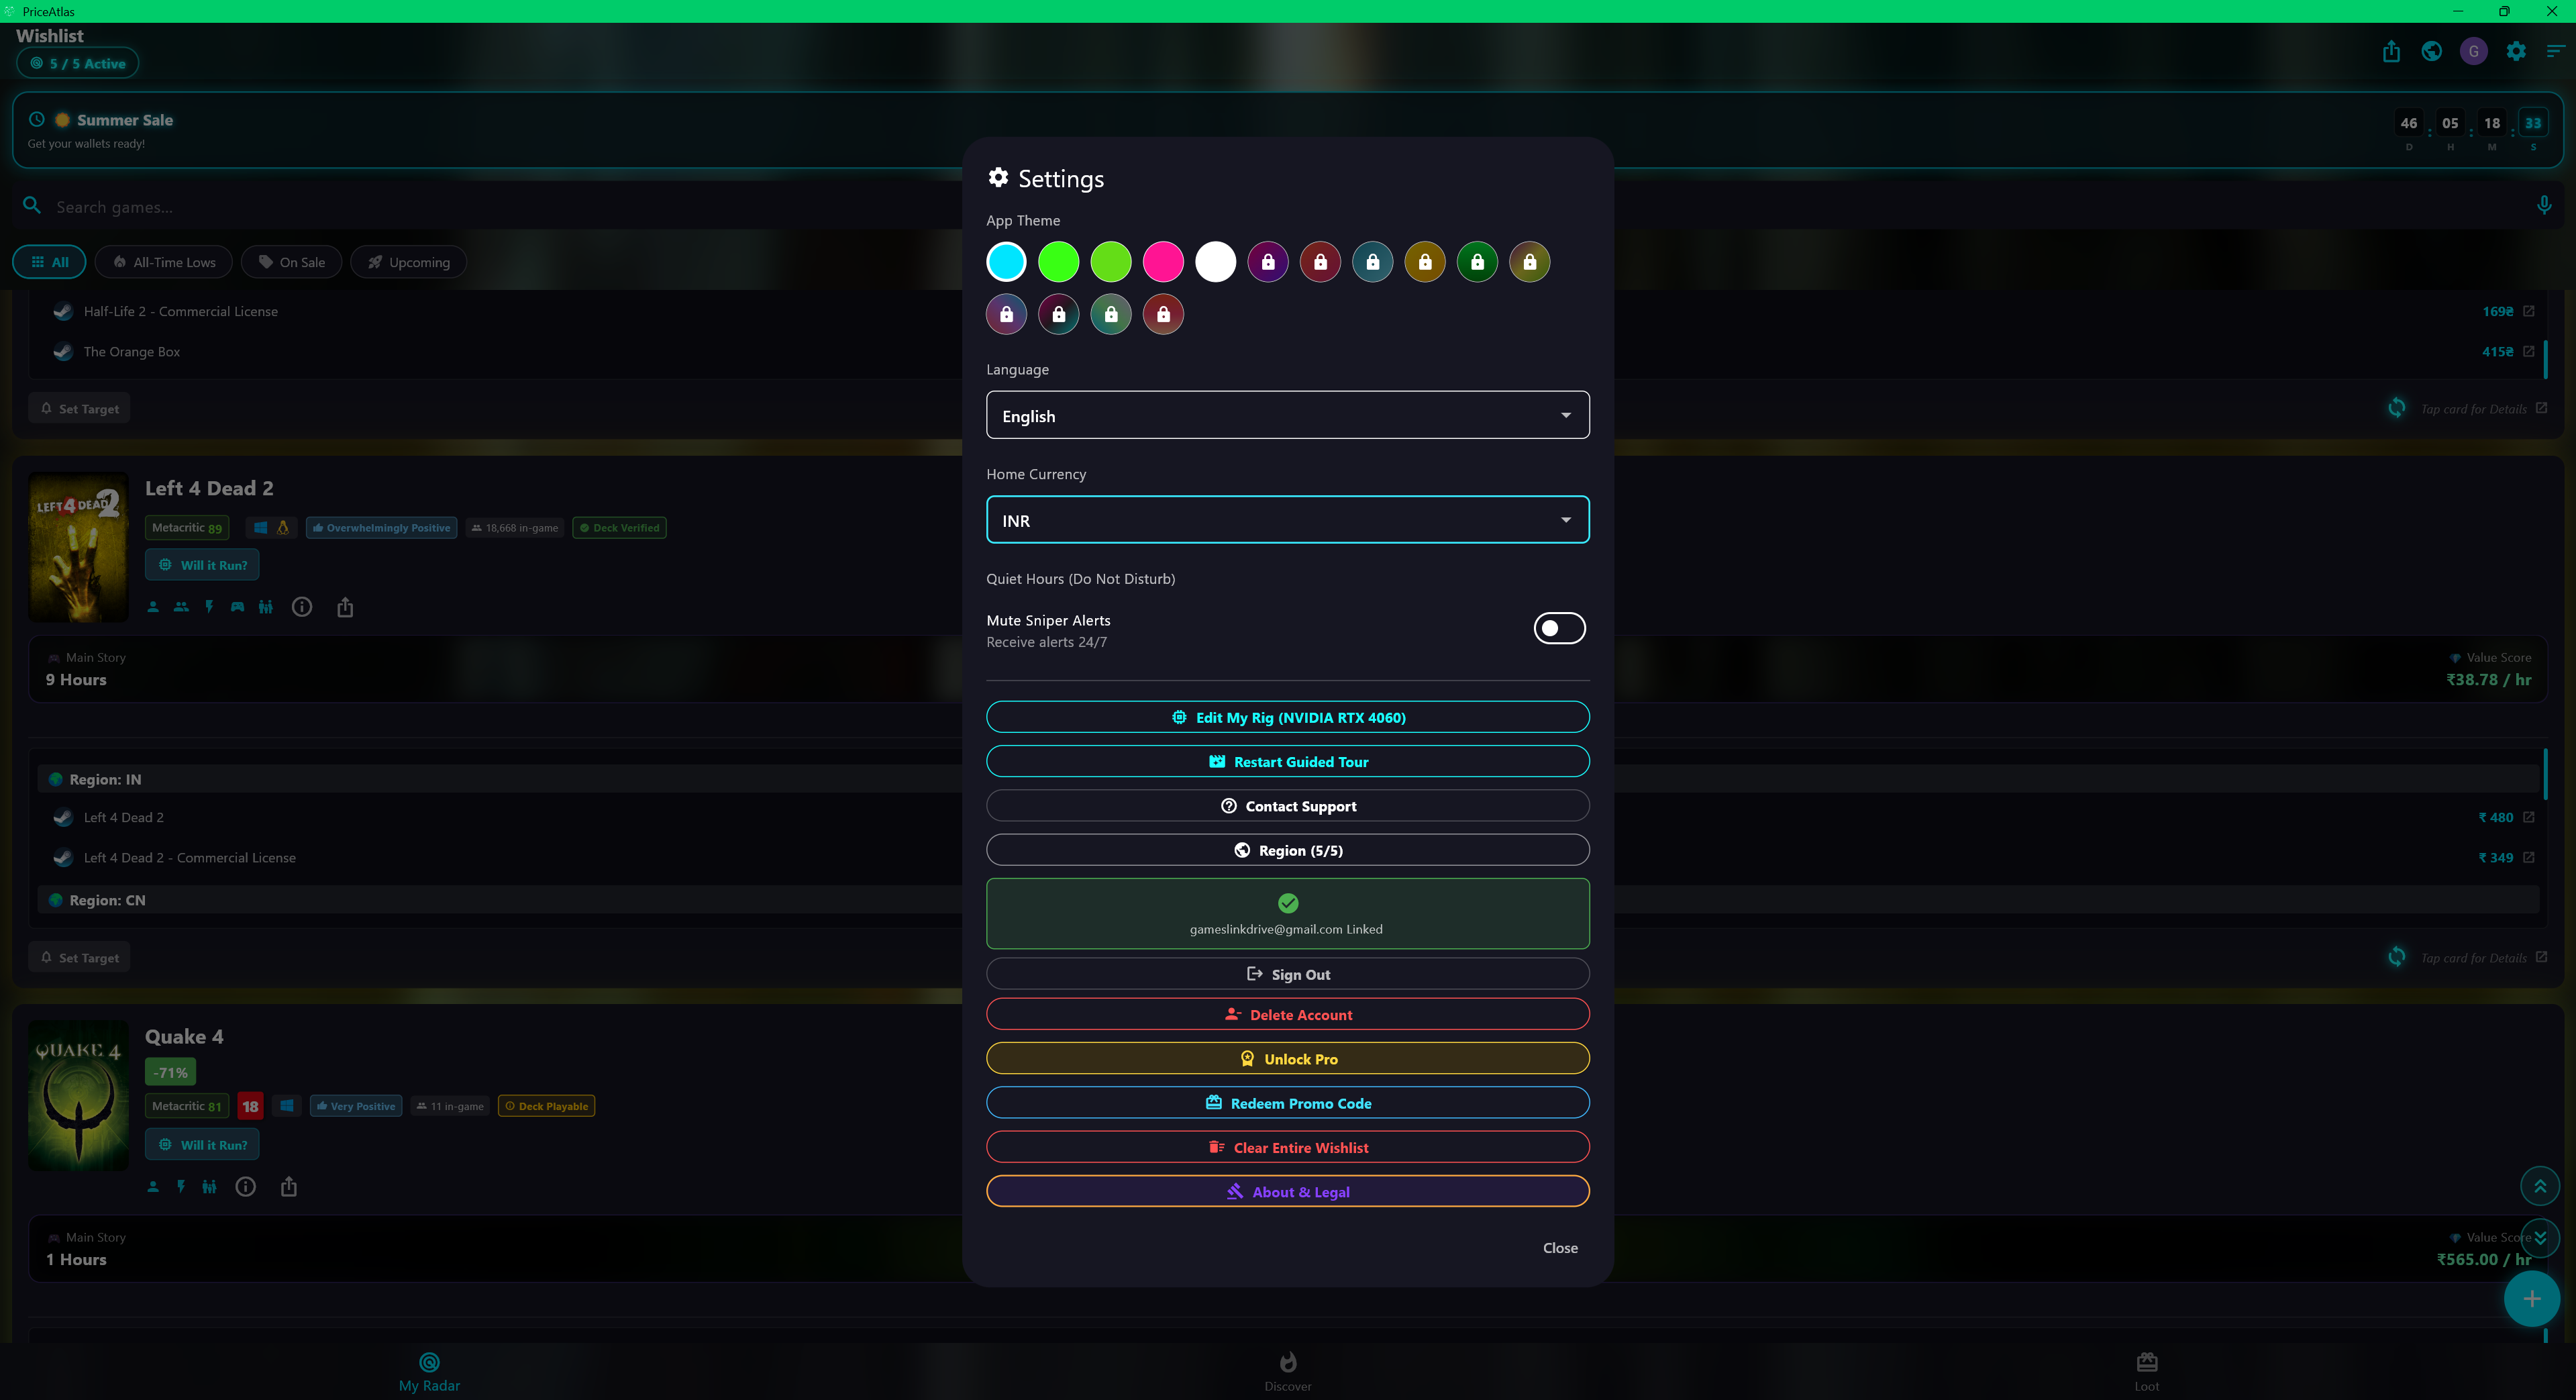Screen dimensions: 2576x1400
Task: Share the Quake 4 card
Action: point(289,1187)
